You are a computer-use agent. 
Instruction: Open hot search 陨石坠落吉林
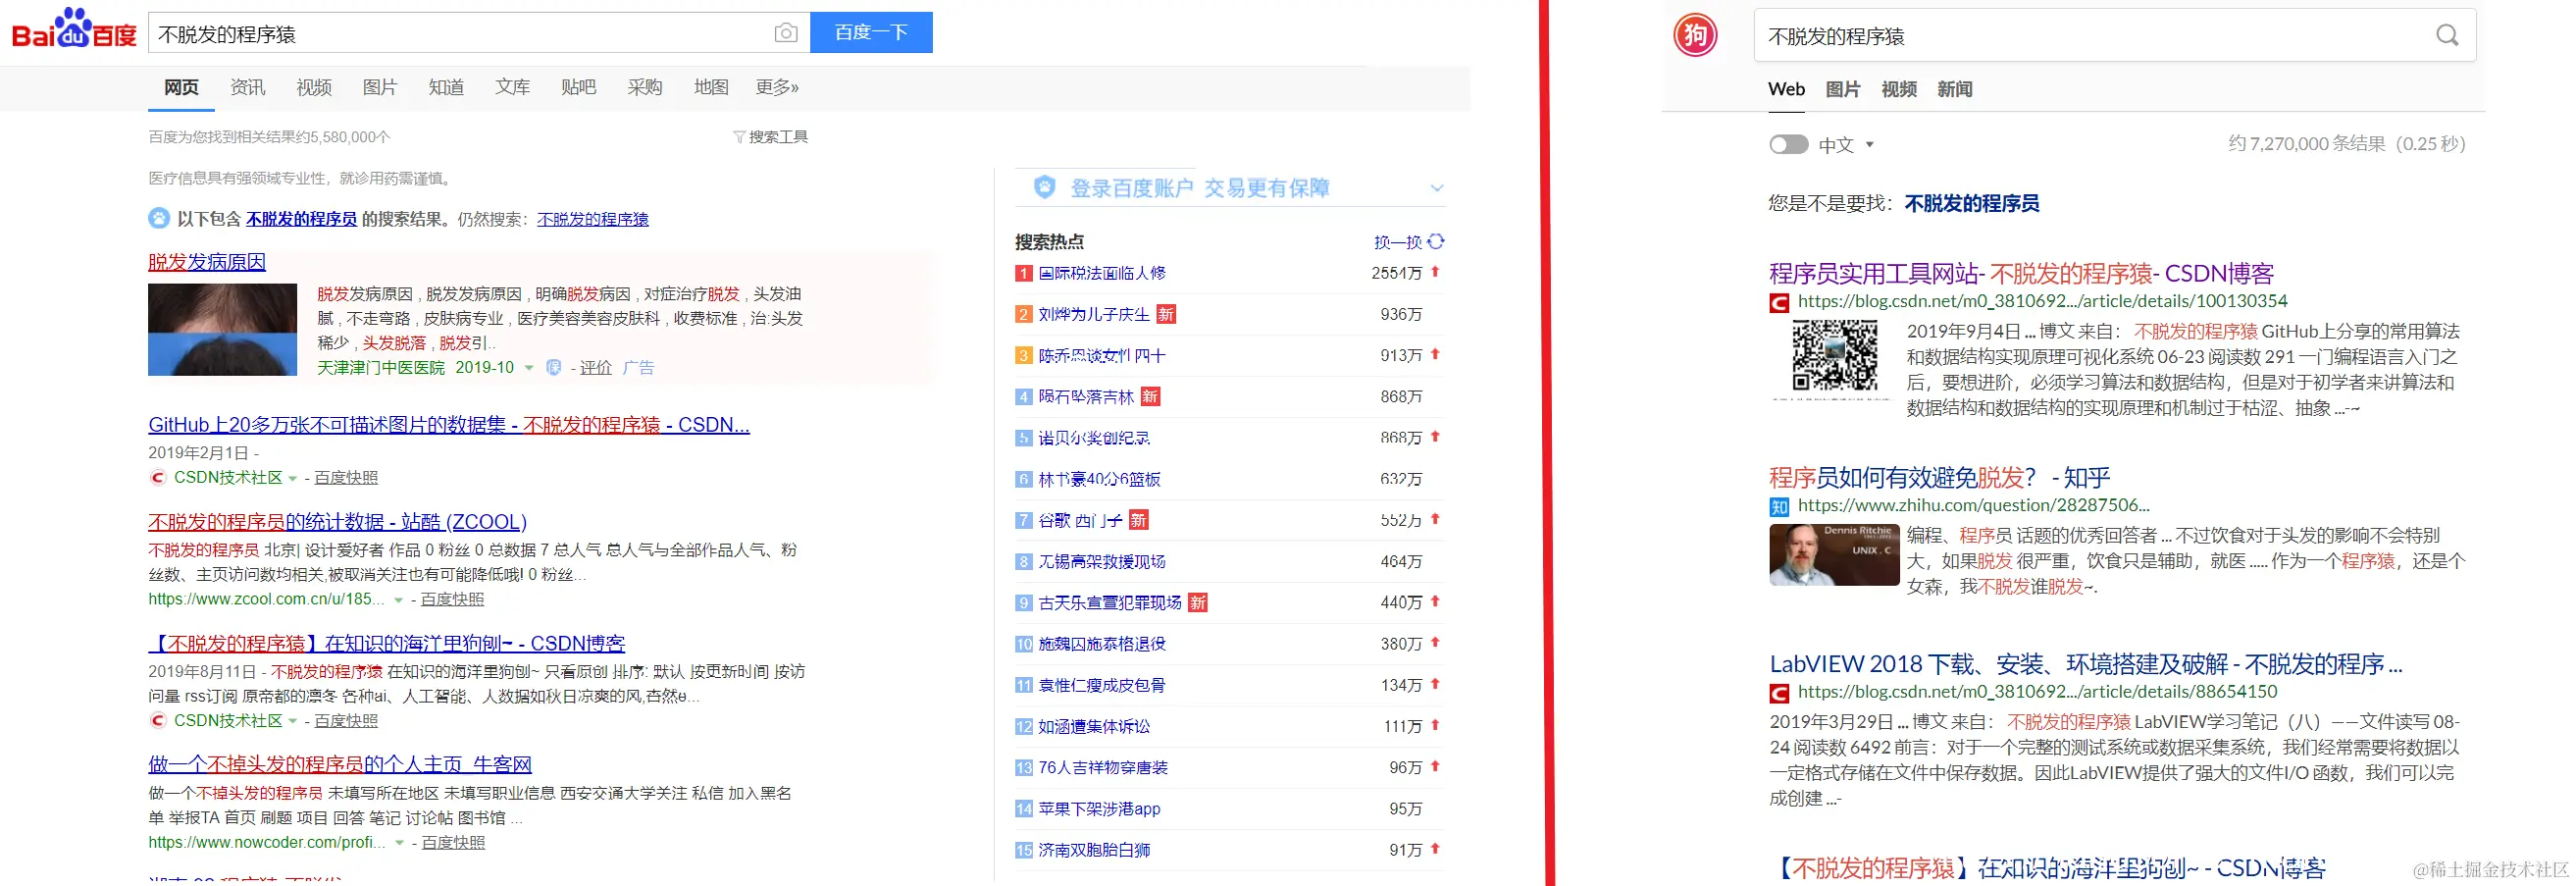pos(1086,397)
